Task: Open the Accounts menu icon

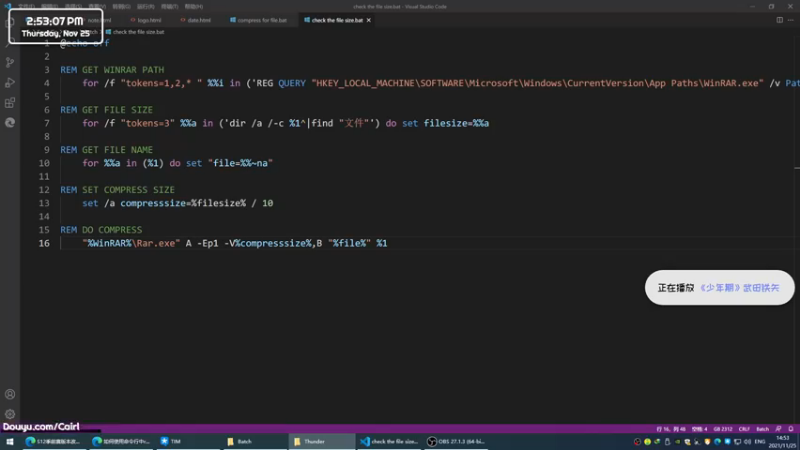Action: click(x=10, y=394)
